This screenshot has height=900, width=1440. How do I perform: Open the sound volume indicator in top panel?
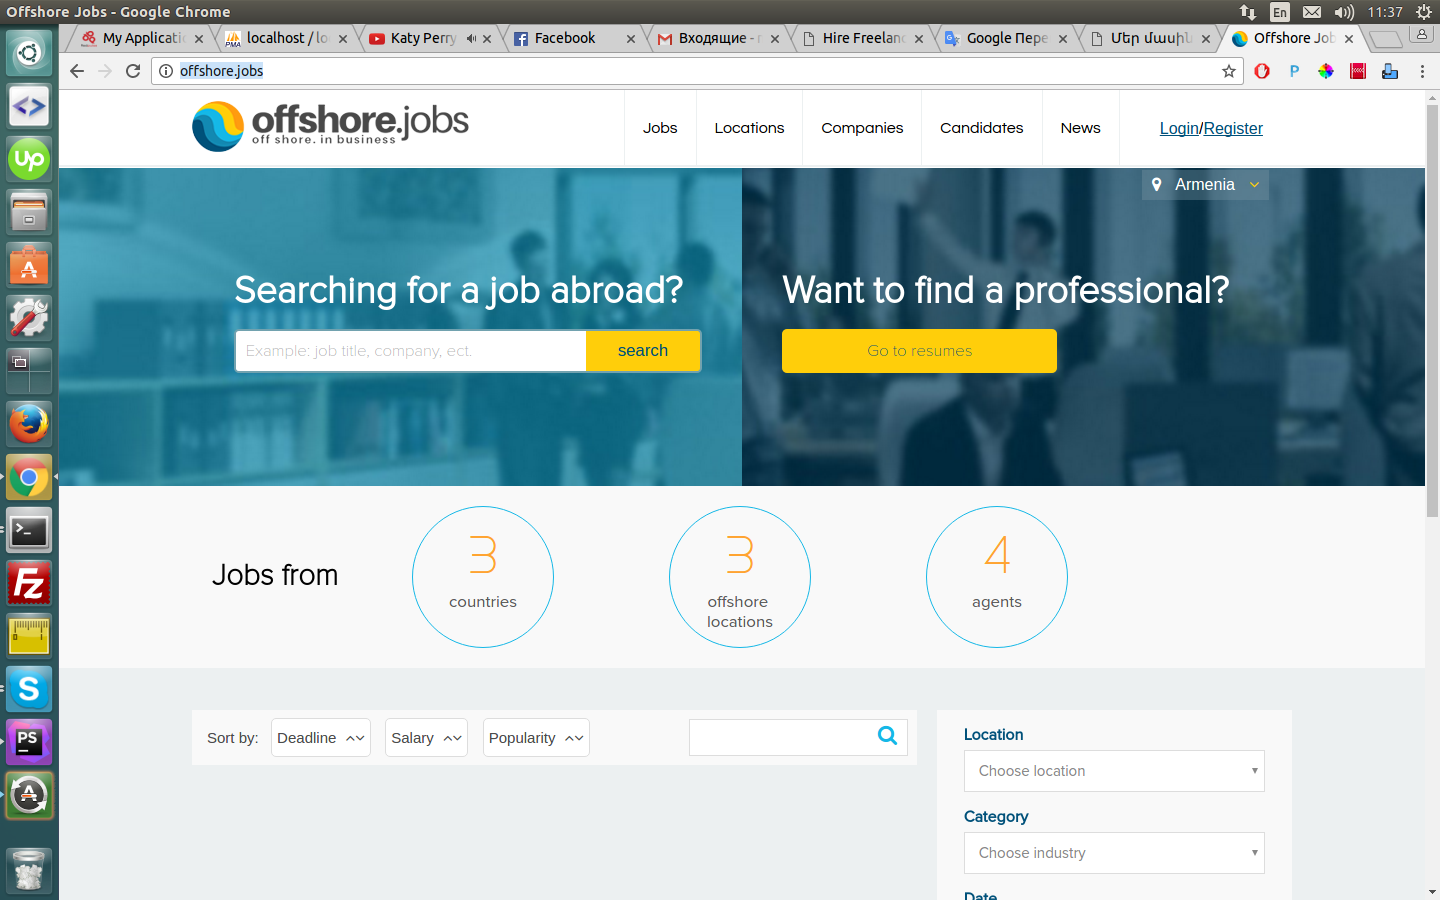[1344, 12]
